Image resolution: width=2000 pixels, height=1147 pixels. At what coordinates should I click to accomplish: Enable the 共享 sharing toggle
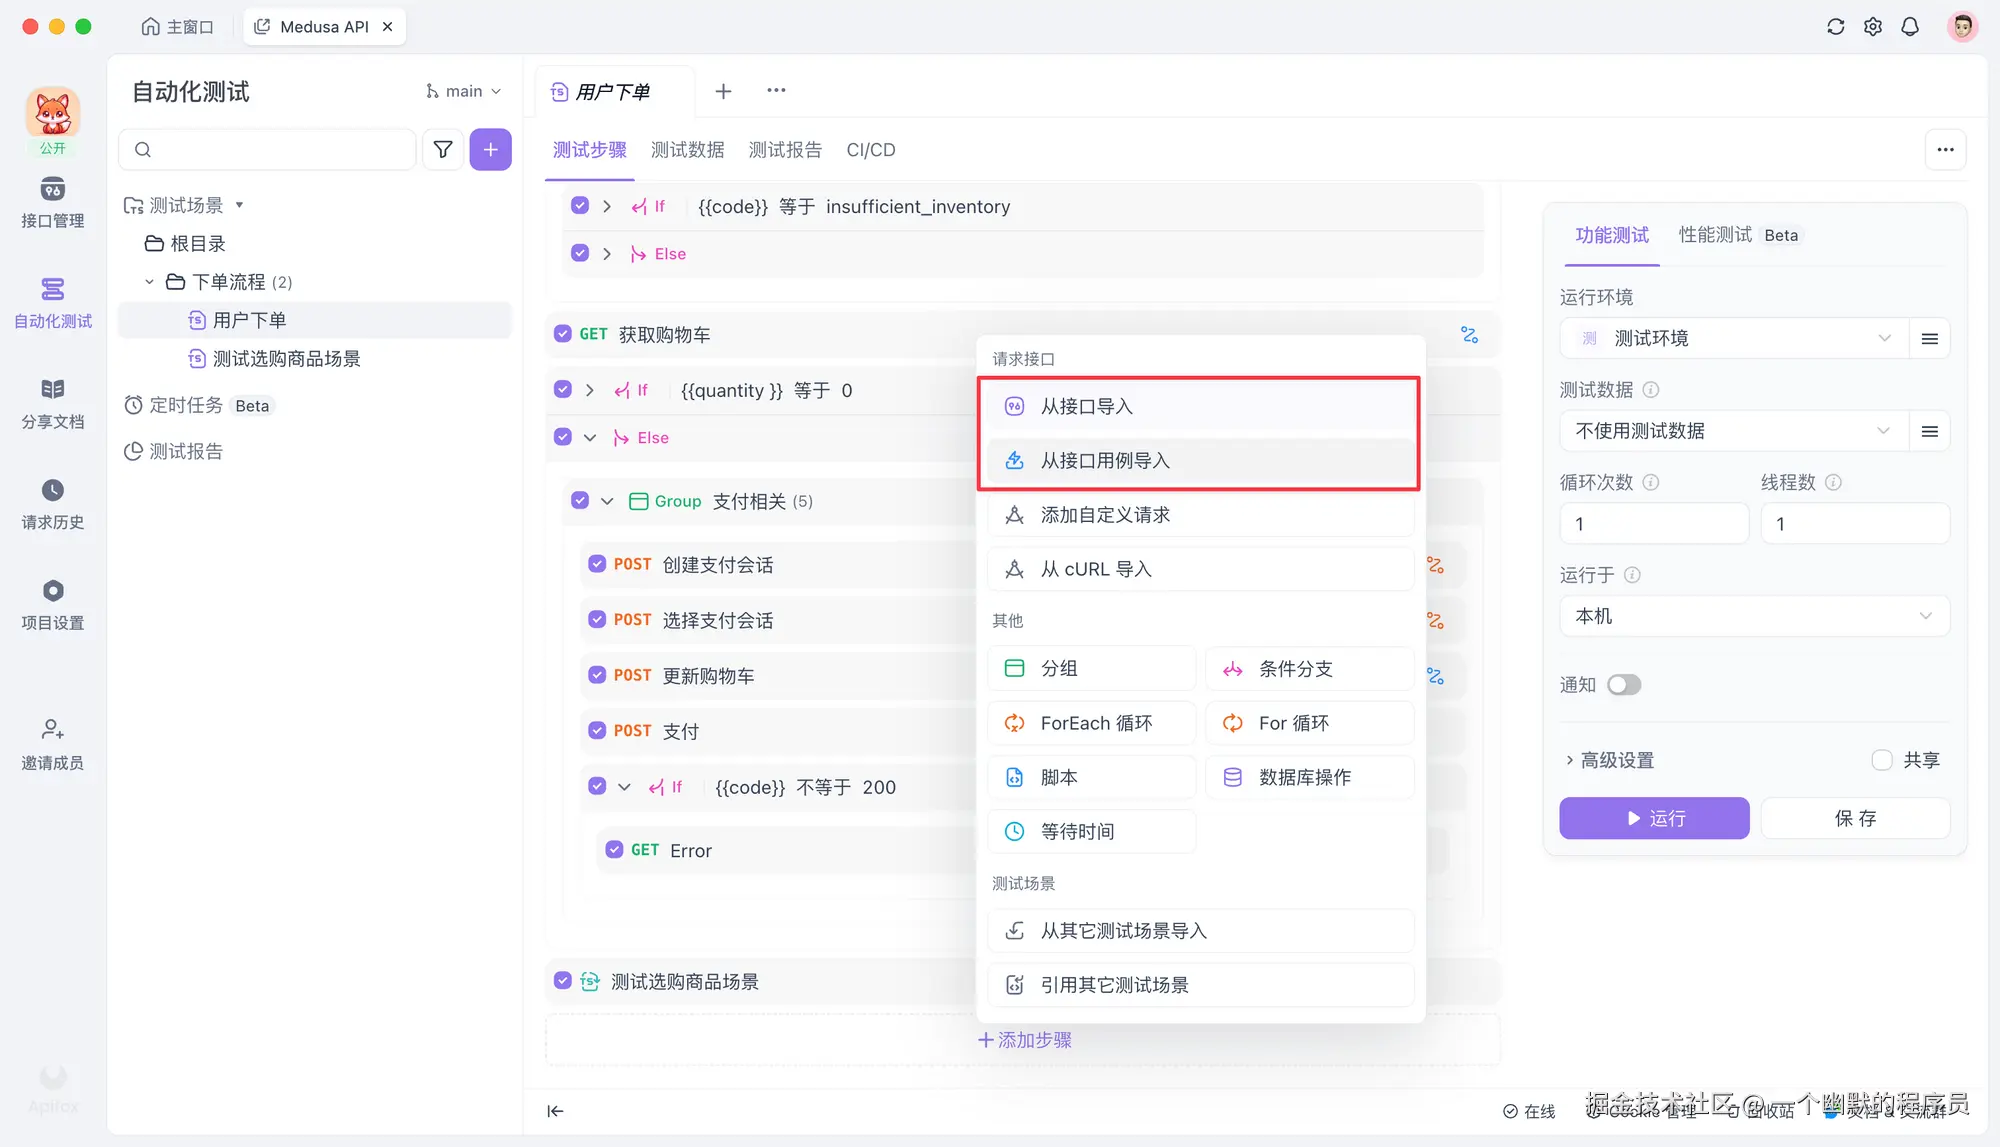(1881, 760)
